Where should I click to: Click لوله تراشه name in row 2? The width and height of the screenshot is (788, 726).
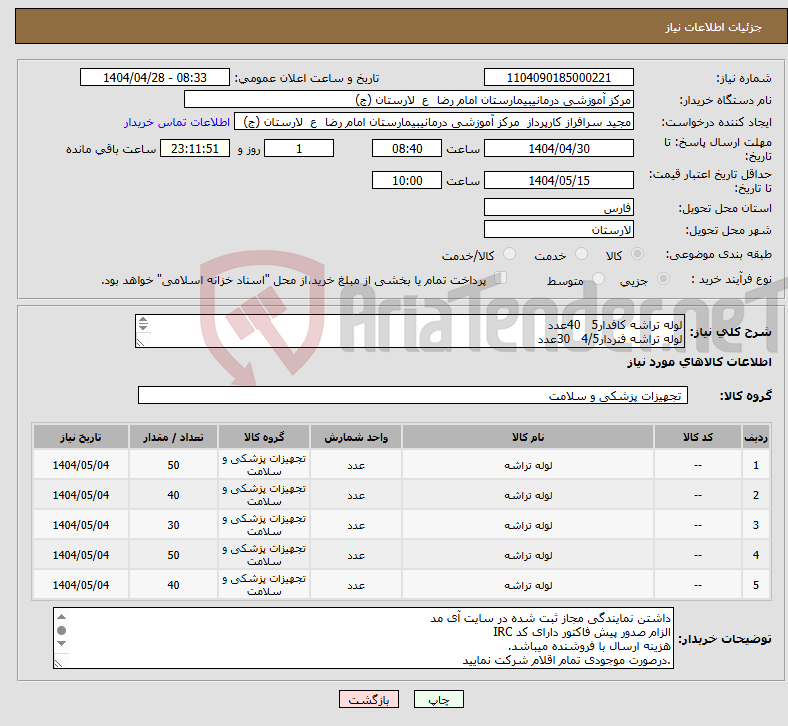pyautogui.click(x=528, y=495)
